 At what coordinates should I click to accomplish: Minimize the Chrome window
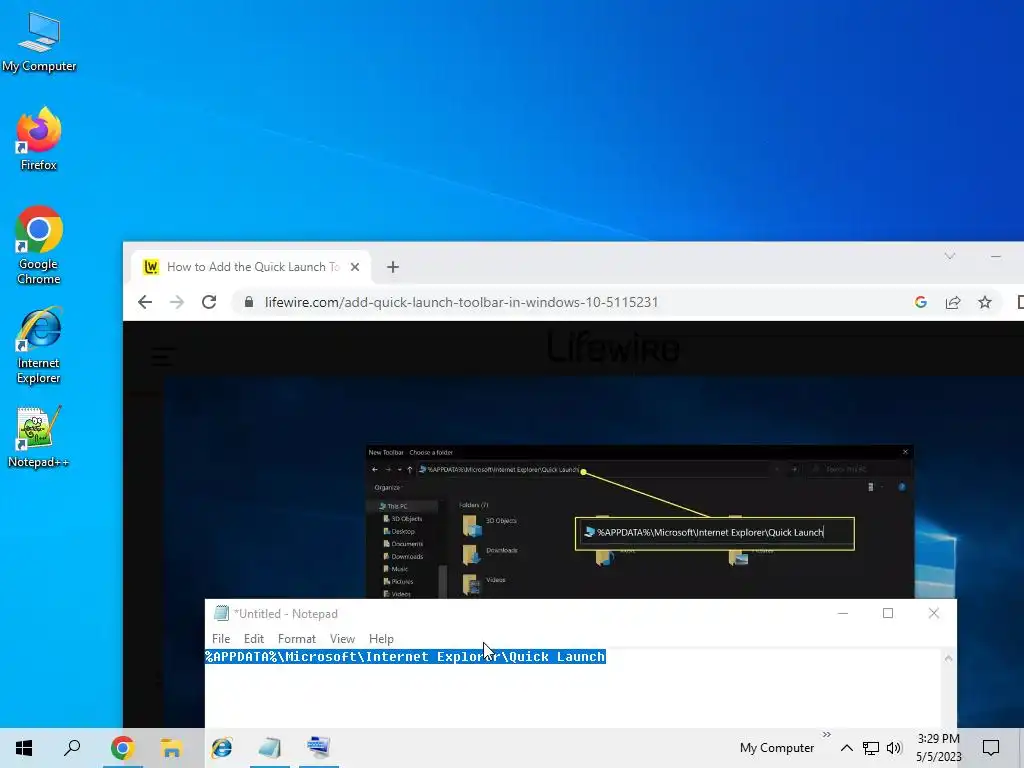point(995,257)
